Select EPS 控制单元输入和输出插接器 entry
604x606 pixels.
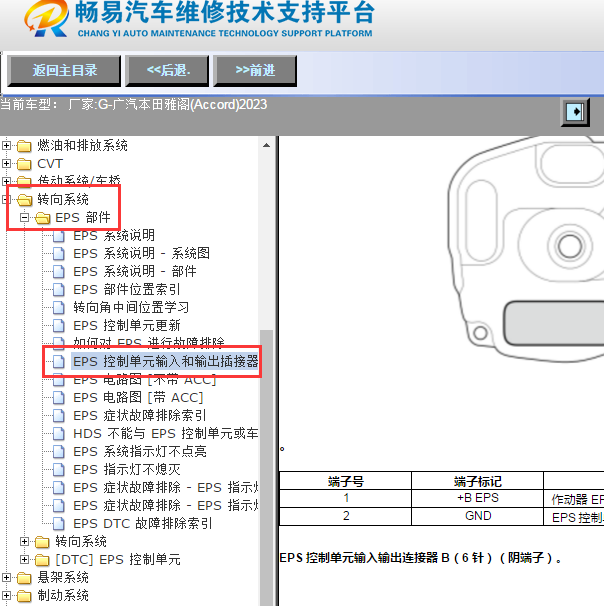[165, 361]
